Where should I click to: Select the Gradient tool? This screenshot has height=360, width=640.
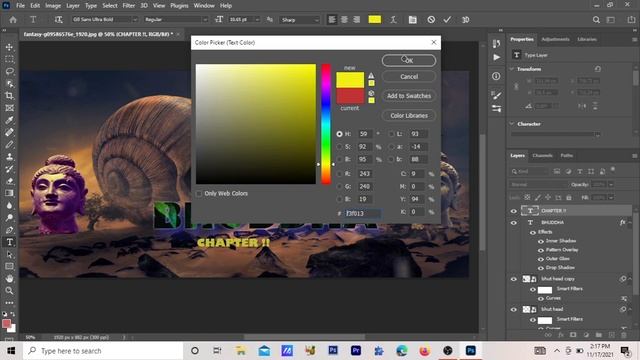tap(9, 193)
